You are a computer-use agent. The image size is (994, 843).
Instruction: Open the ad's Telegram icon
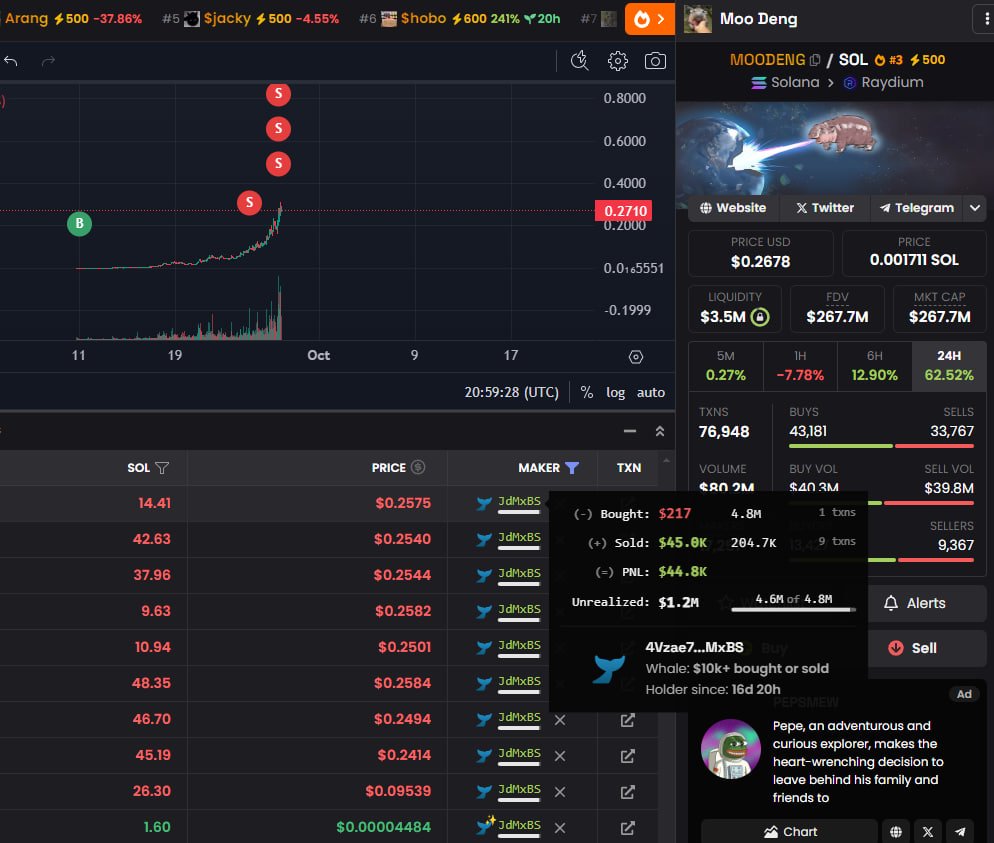(960, 832)
